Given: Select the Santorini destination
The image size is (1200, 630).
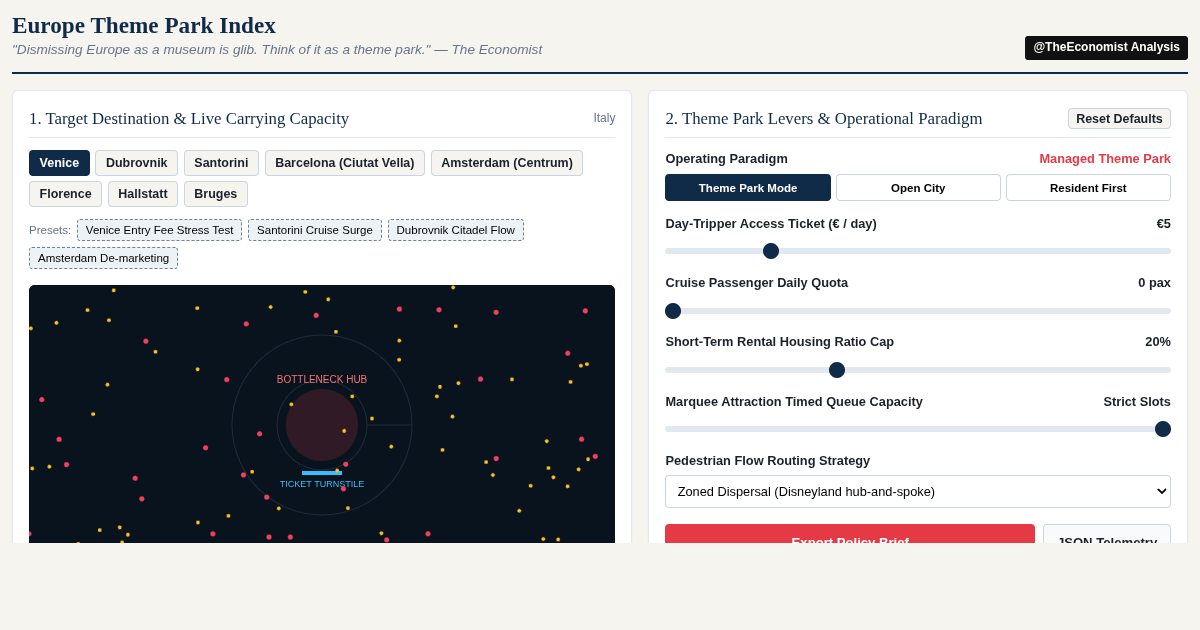Looking at the screenshot, I should pyautogui.click(x=221, y=163).
